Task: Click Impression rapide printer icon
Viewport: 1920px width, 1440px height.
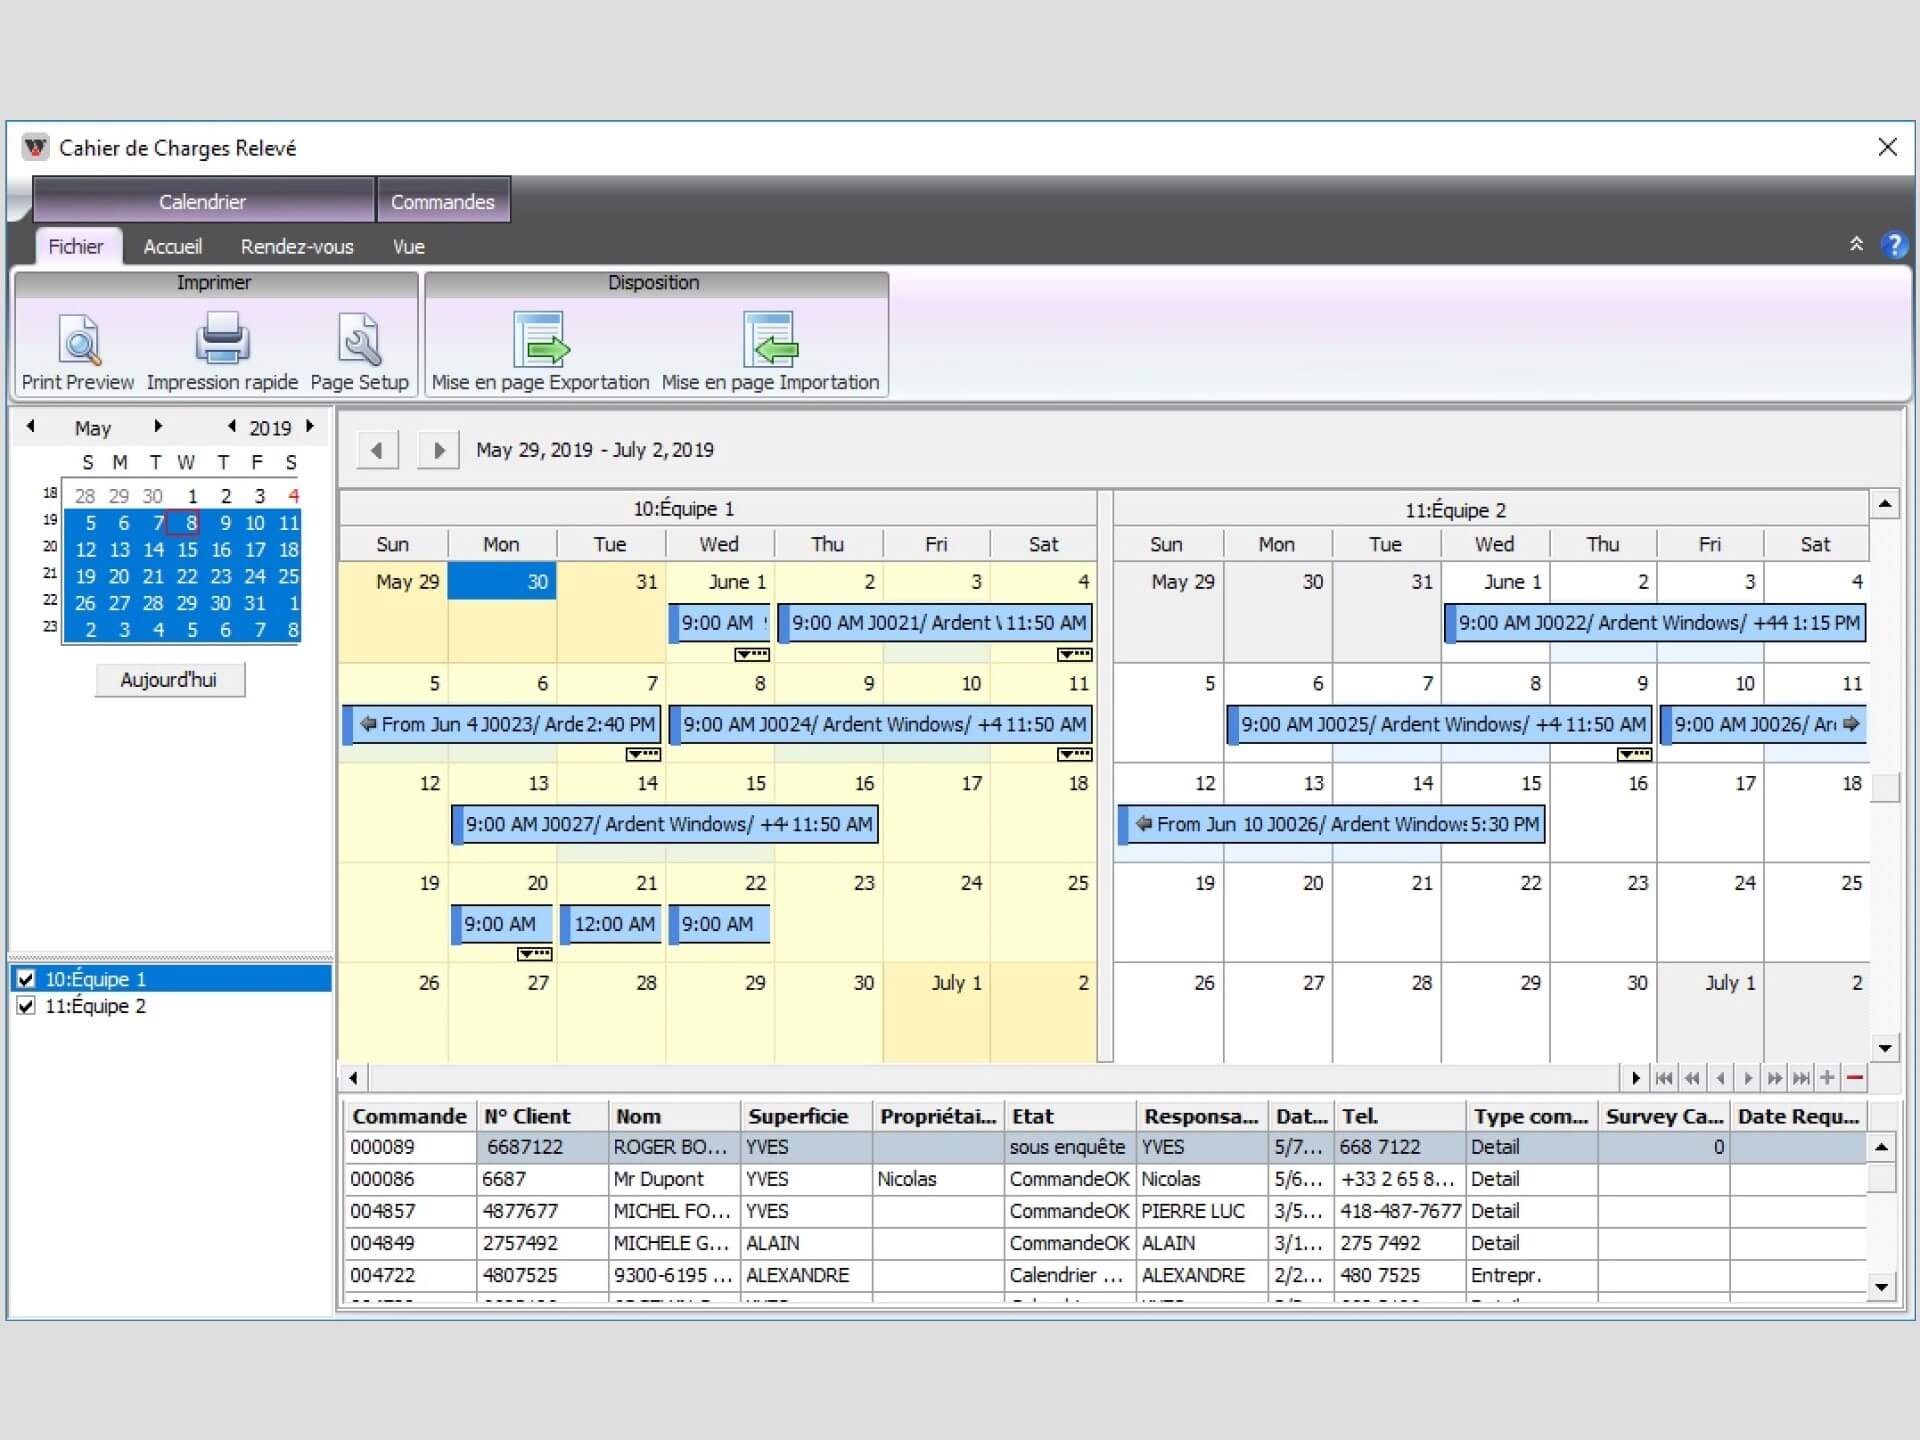Action: [222, 338]
